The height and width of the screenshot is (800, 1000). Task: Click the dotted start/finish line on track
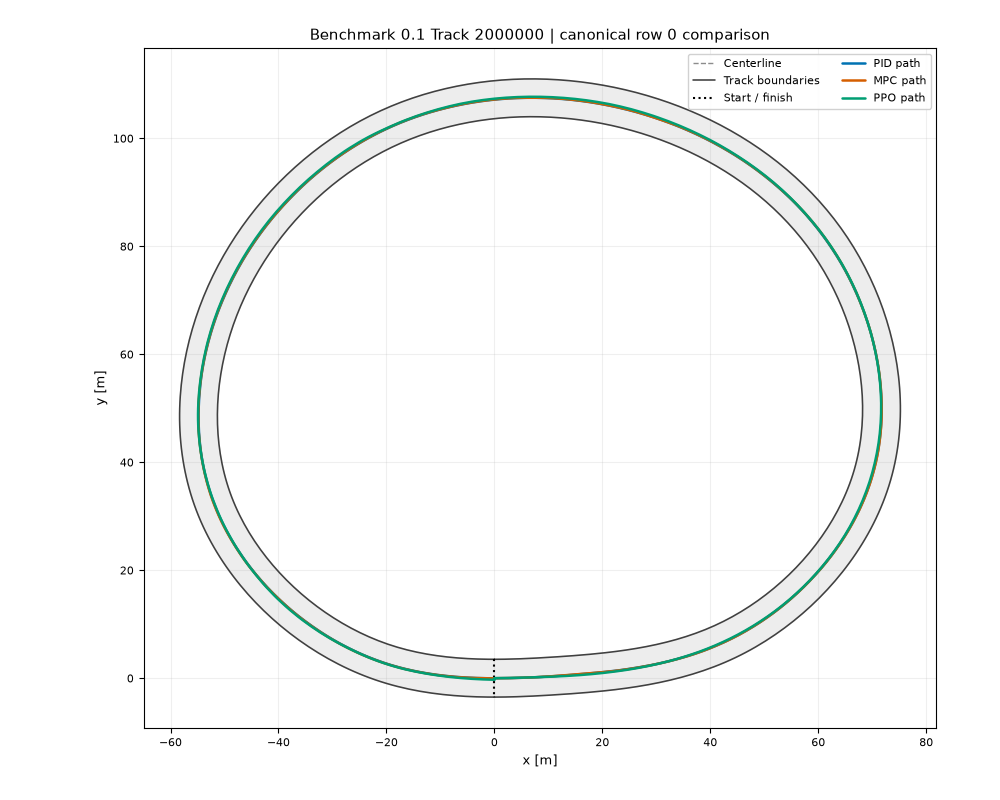tap(494, 678)
